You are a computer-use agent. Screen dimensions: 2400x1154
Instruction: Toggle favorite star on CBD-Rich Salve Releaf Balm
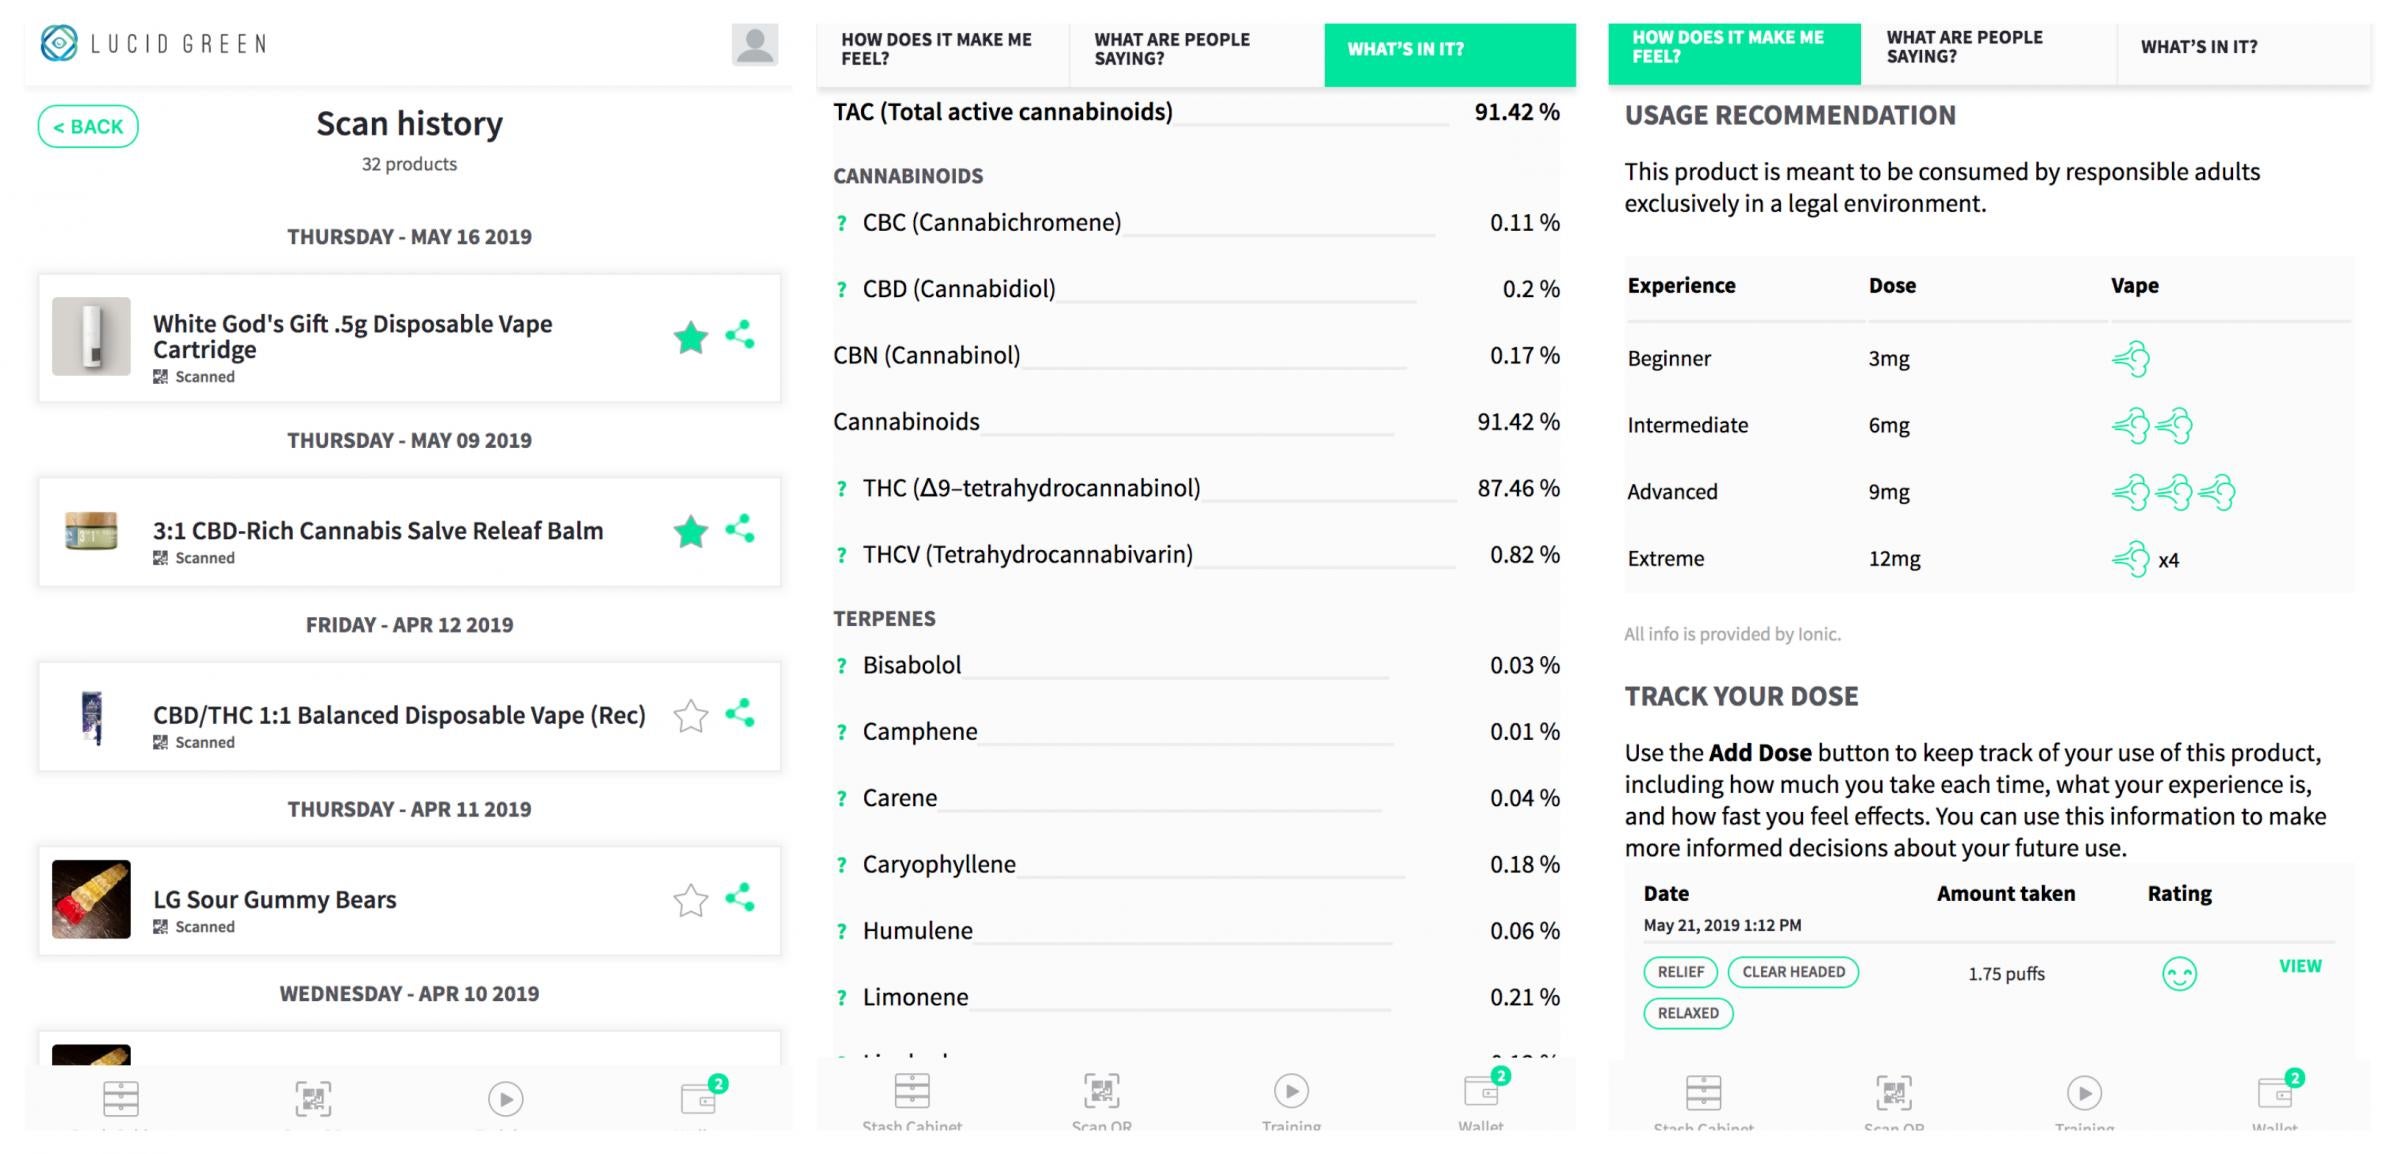[x=691, y=531]
